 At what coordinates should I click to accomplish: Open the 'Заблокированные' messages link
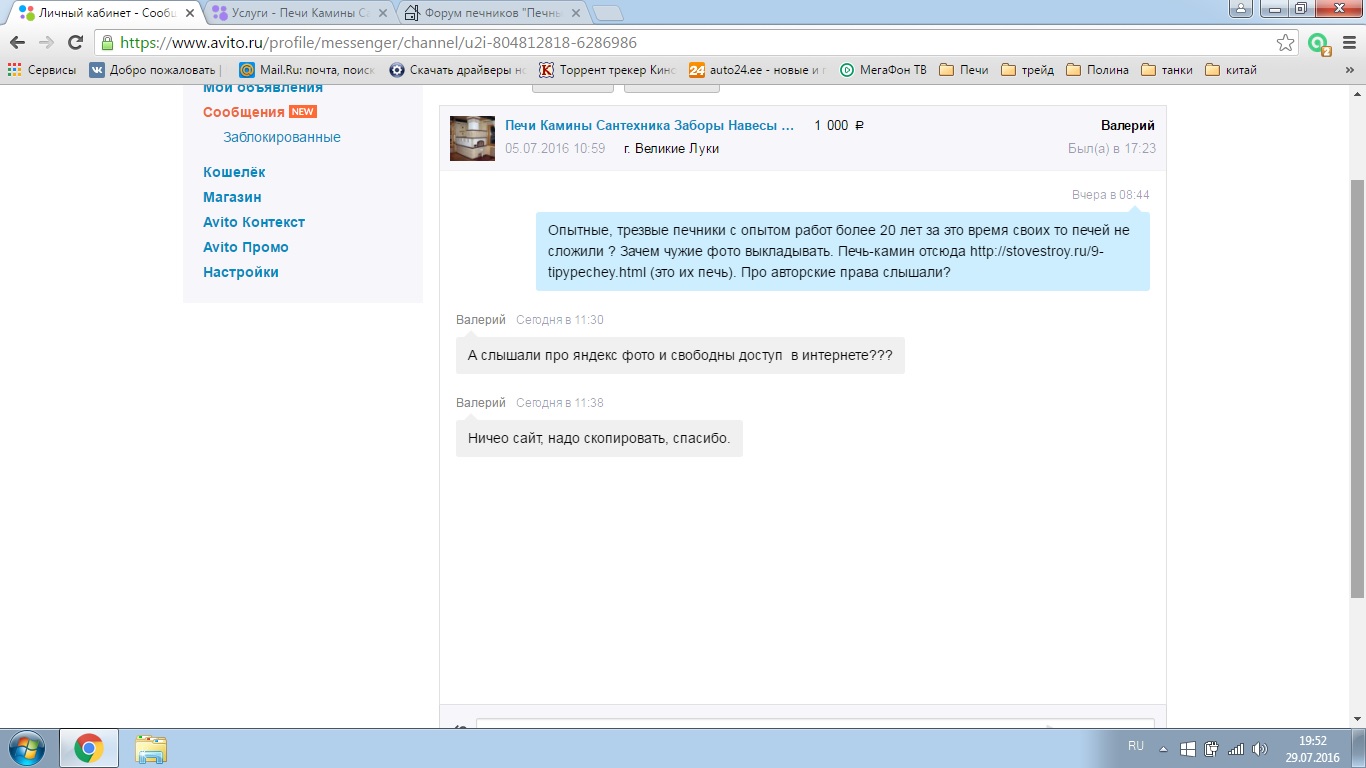[x=282, y=137]
